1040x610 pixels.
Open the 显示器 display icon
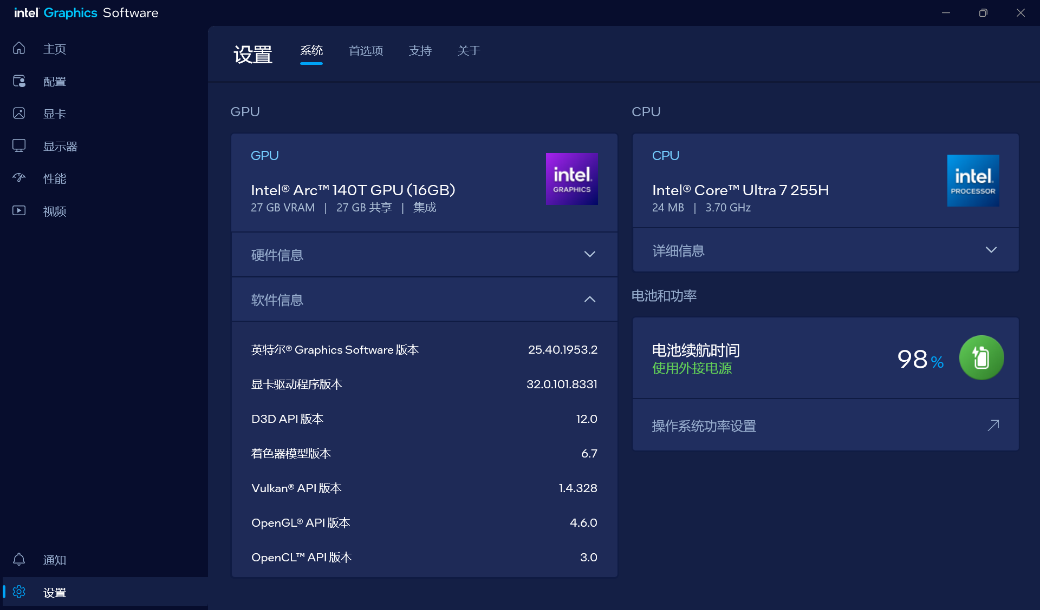pos(19,146)
